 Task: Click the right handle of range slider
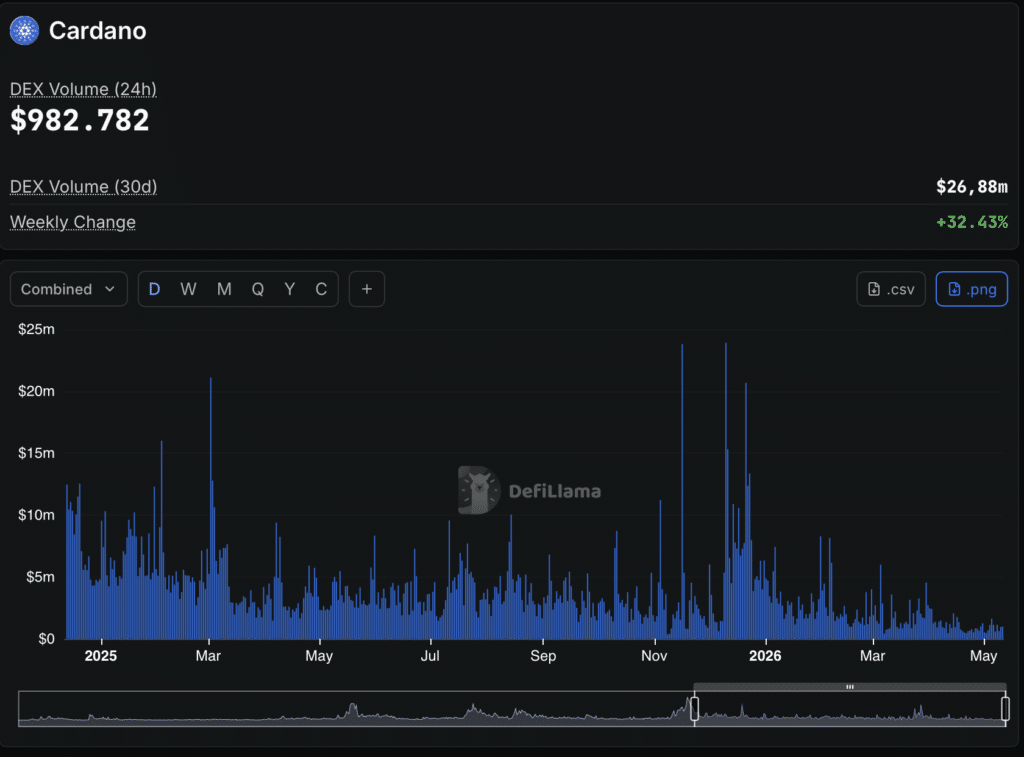[x=1005, y=709]
